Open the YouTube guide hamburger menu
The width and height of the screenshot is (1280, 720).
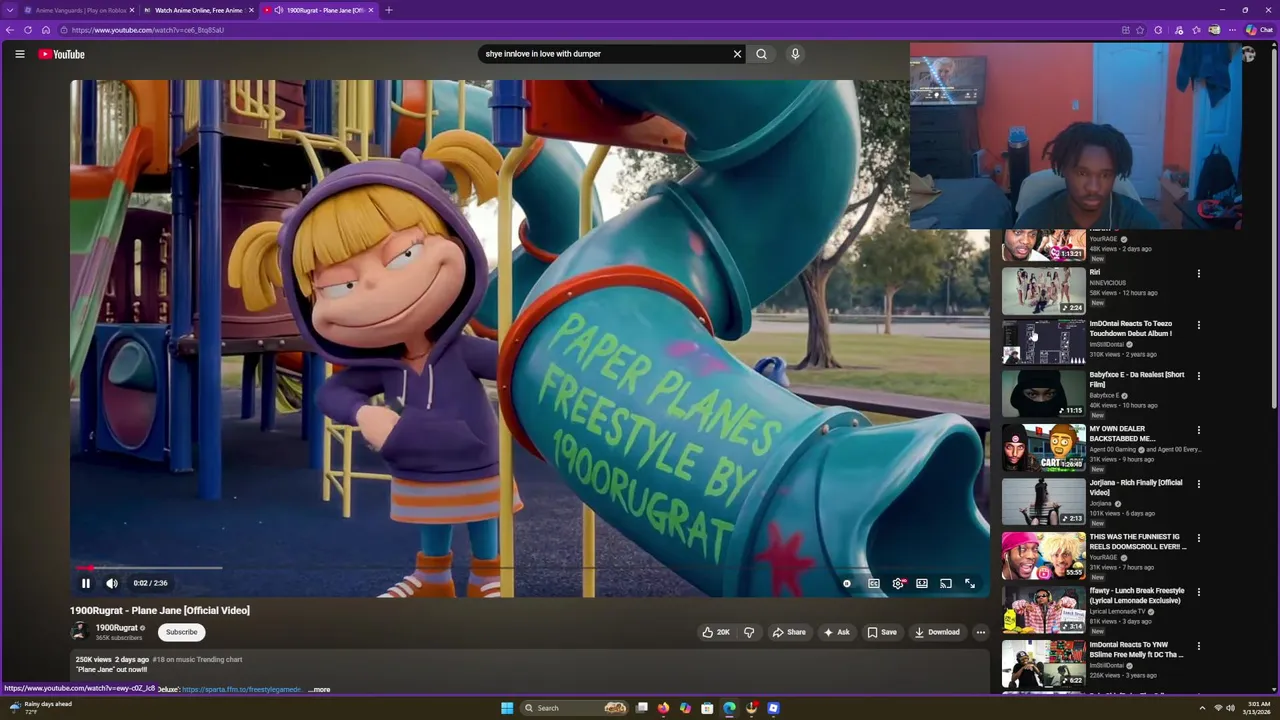point(19,54)
